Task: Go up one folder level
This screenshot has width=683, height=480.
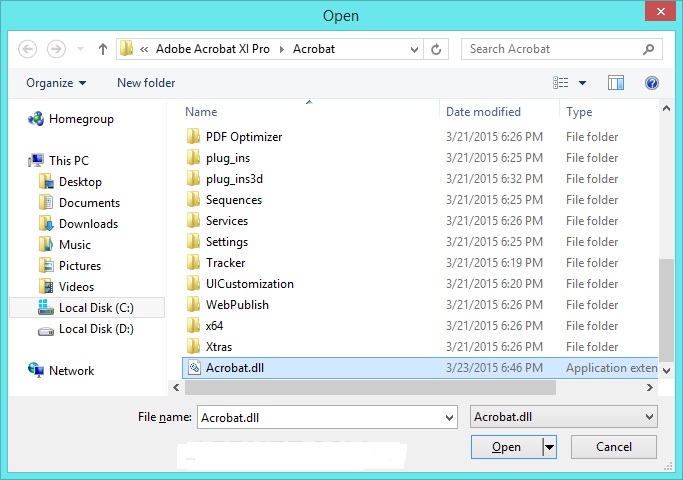Action: pyautogui.click(x=103, y=49)
